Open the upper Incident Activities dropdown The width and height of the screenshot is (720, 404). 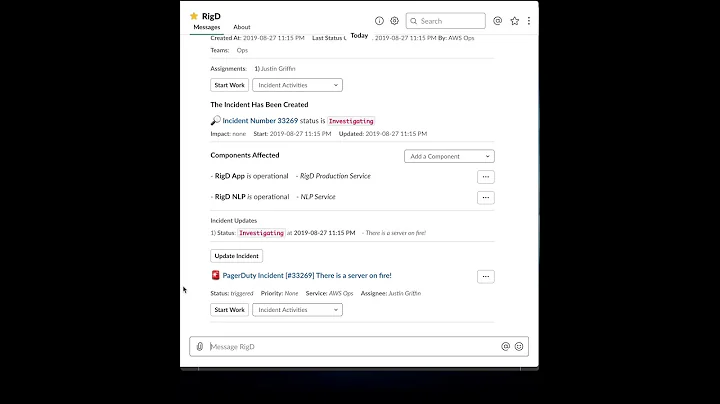tap(297, 85)
